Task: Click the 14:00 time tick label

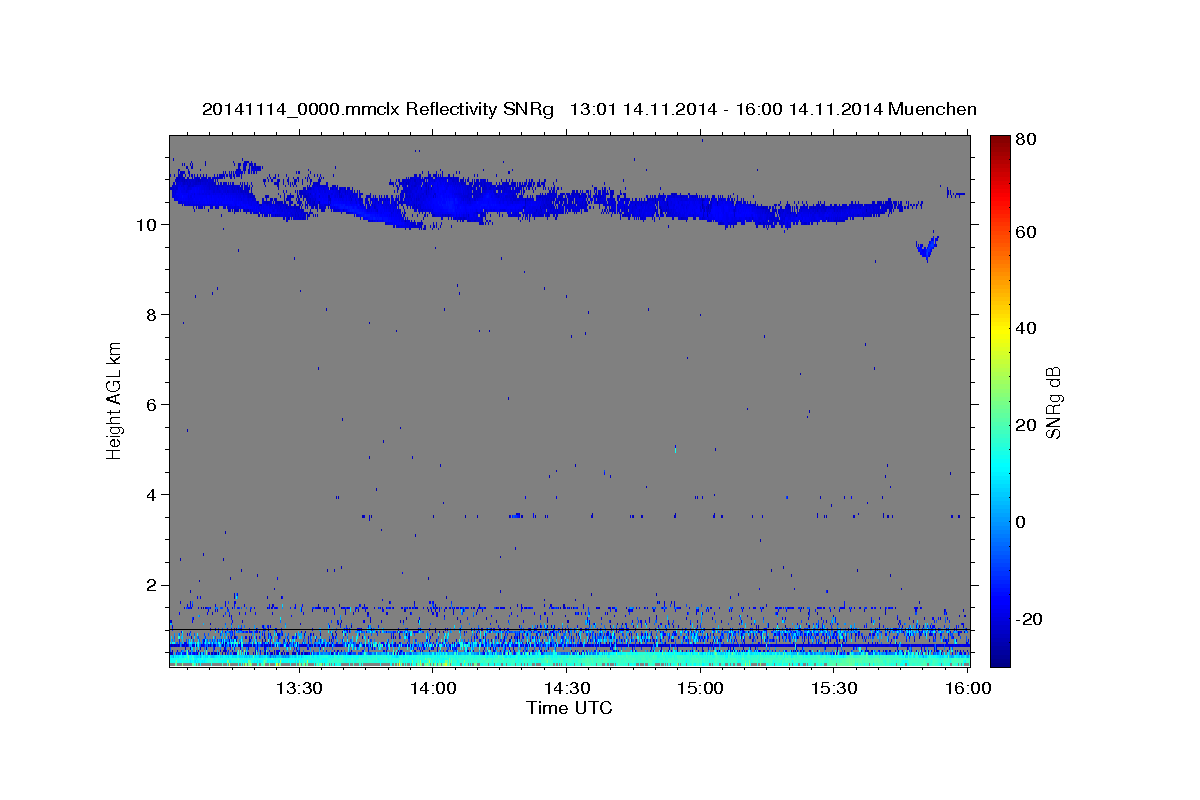Action: coord(433,688)
